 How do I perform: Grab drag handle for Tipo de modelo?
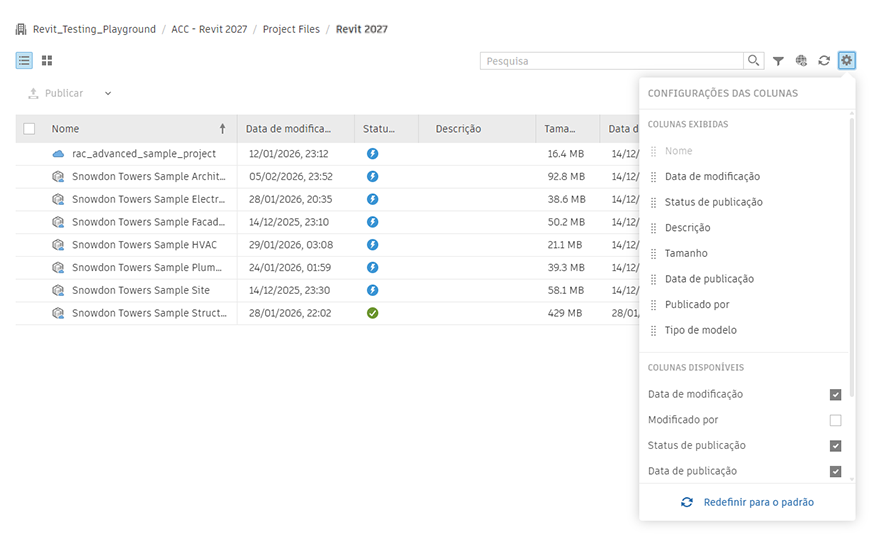653,331
